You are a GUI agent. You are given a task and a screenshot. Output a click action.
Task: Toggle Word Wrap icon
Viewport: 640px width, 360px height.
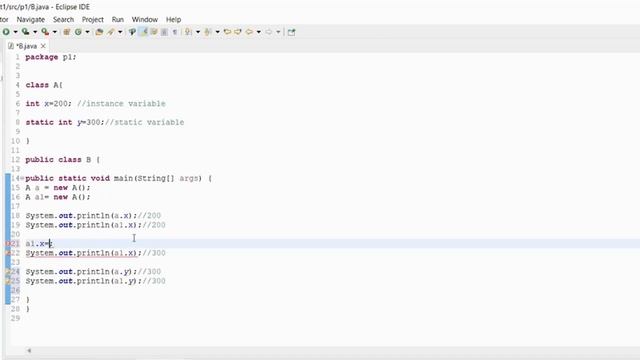(x=154, y=32)
